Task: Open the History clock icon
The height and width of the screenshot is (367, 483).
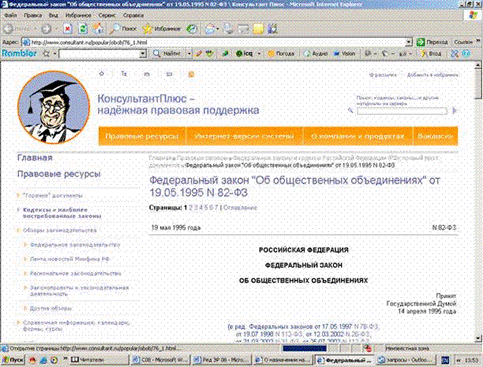Action: coord(192,29)
